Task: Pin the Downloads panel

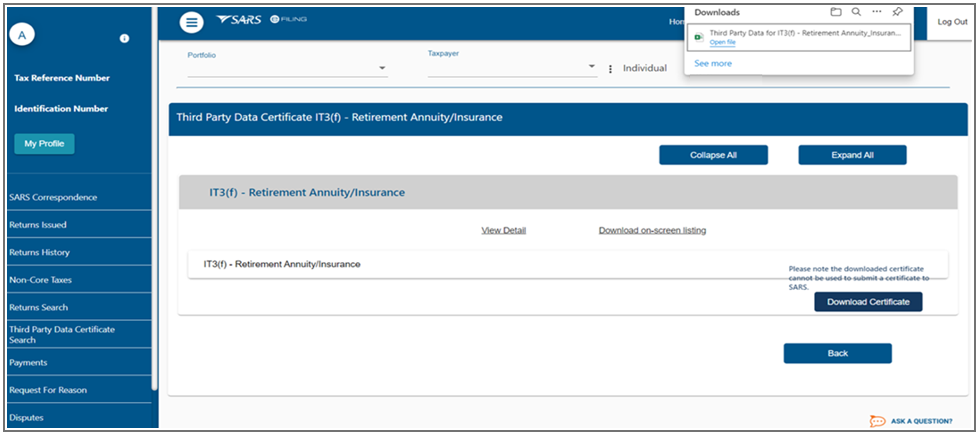Action: (x=897, y=12)
